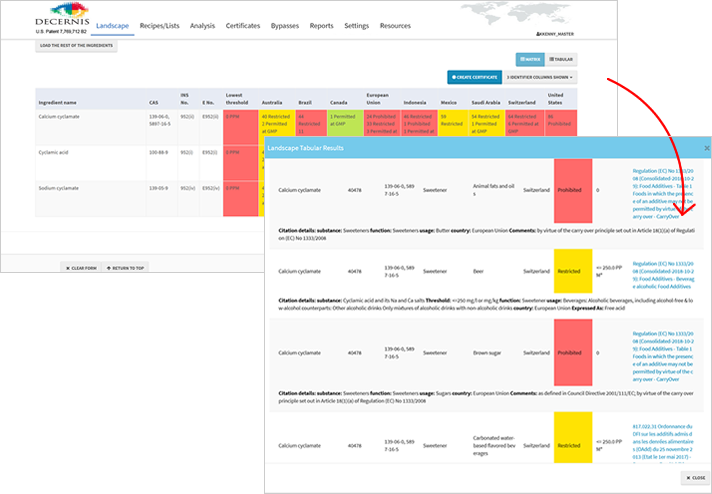
Task: Open Calcium cyclamate's Brazil 44 Restricted cell
Action: click(311, 123)
